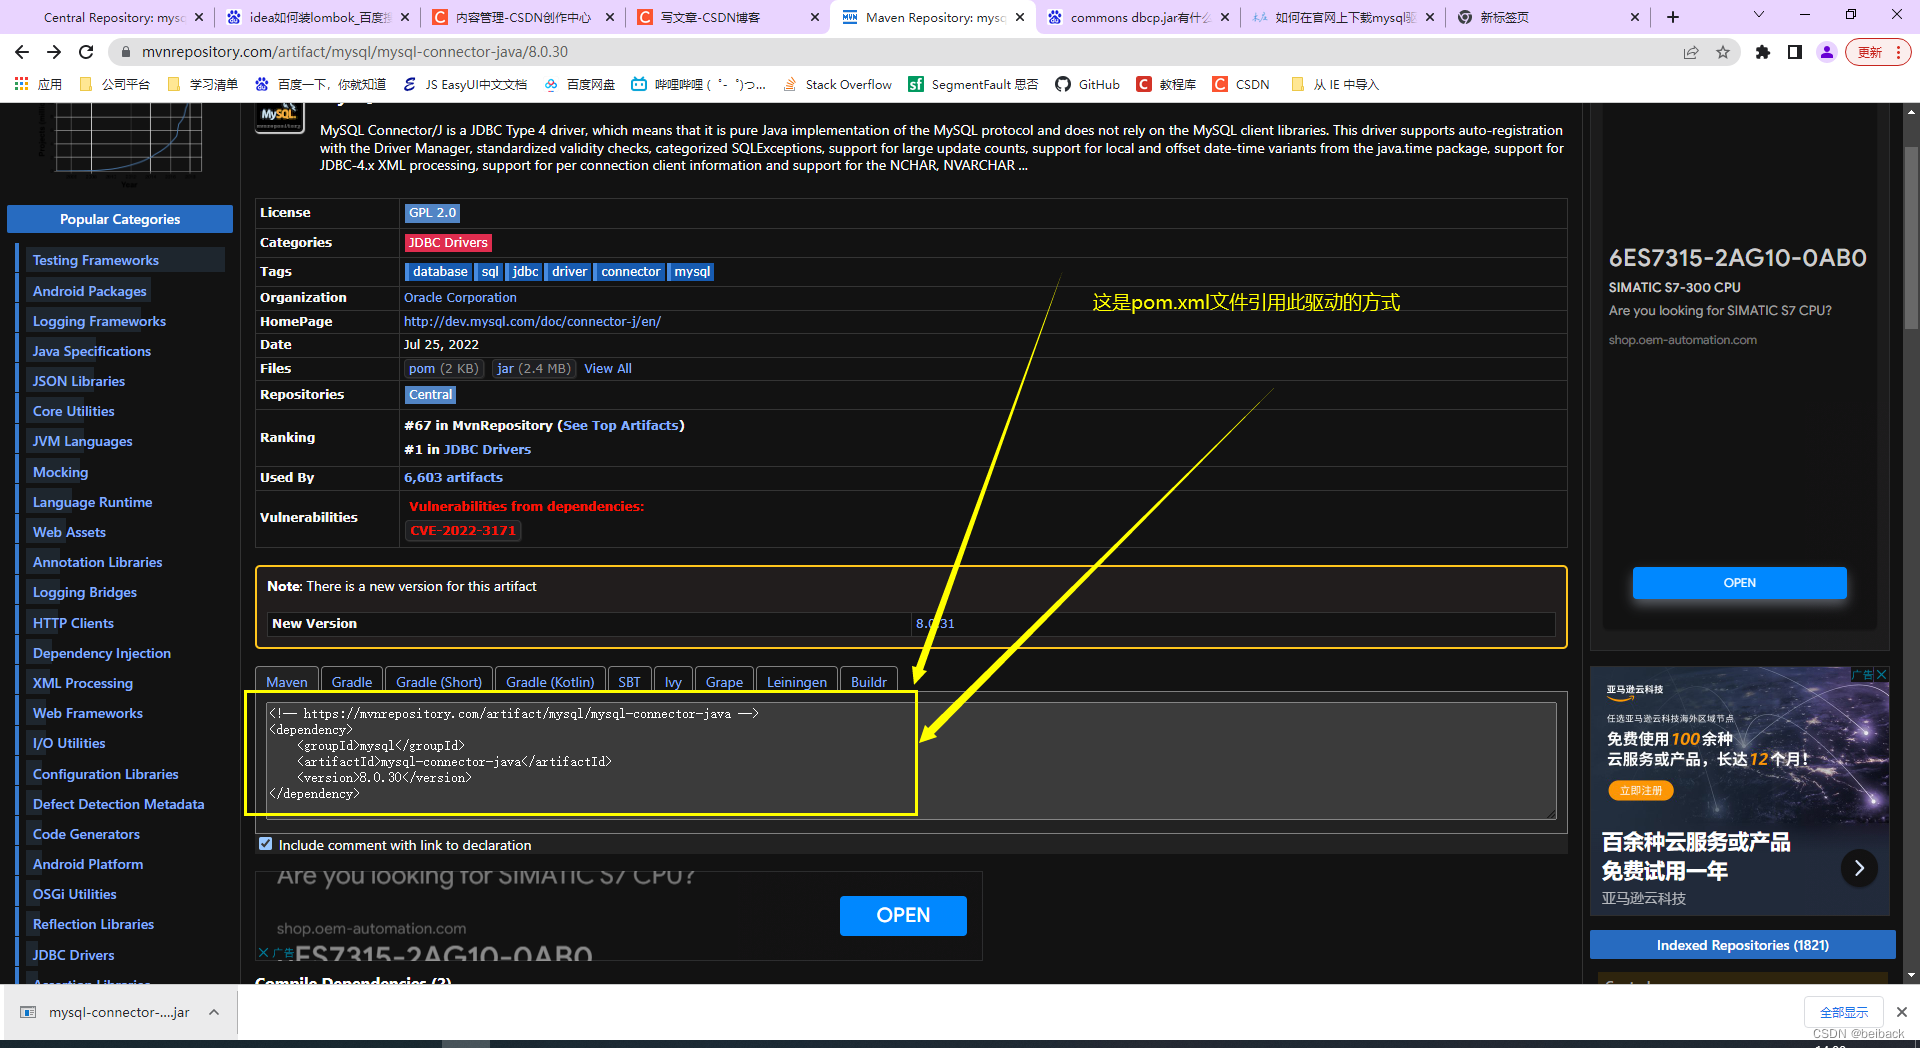Viewport: 1920px width, 1048px height.
Task: Reload the current page
Action: (x=86, y=52)
